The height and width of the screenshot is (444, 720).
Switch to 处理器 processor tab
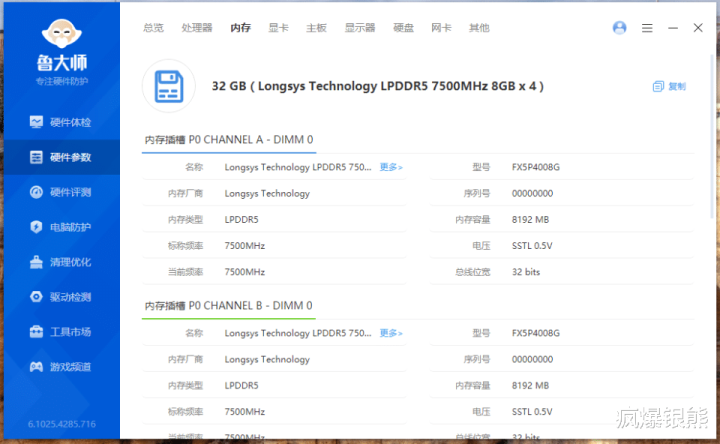coord(197,28)
